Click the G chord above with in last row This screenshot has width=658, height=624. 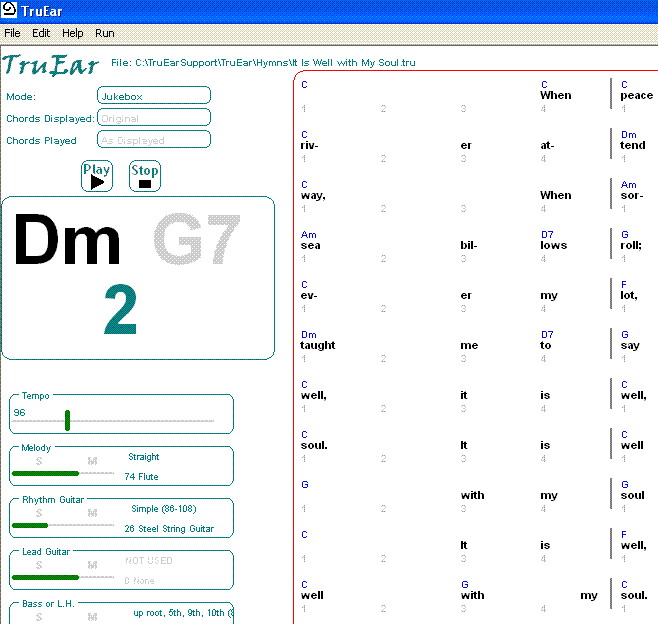coord(465,585)
